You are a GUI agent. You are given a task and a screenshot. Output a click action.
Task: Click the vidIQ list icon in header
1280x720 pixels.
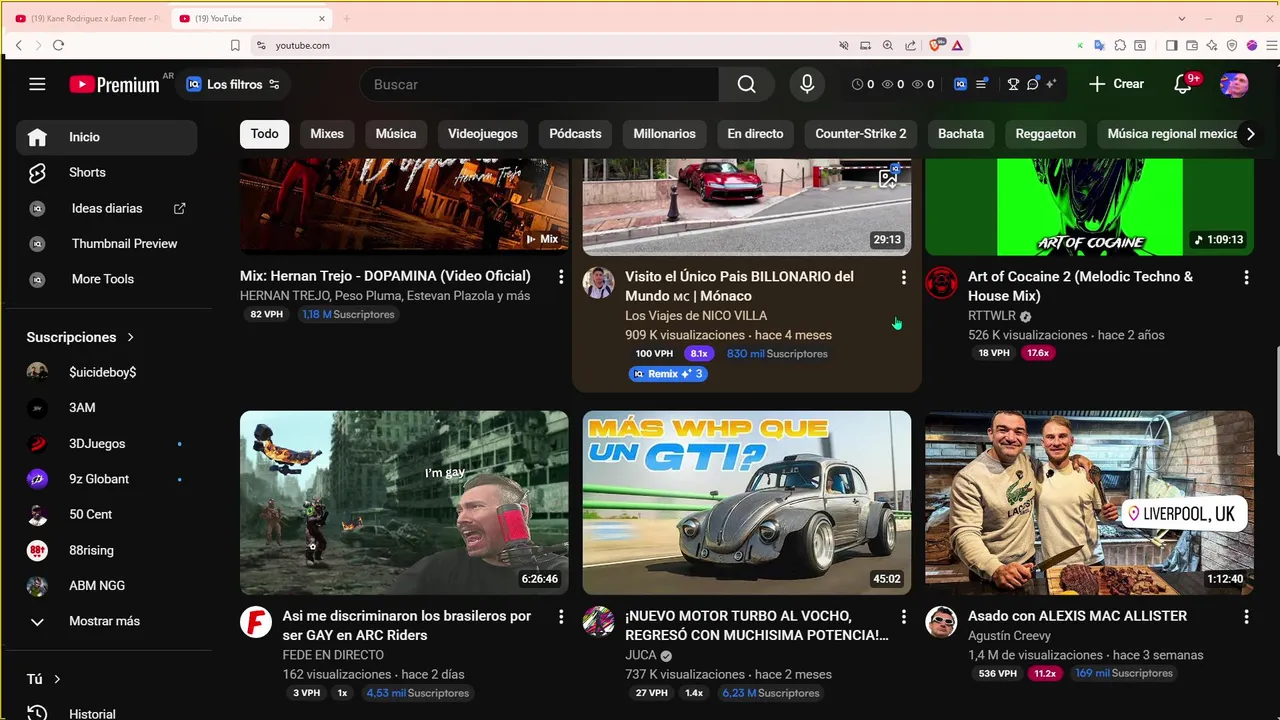click(x=982, y=84)
